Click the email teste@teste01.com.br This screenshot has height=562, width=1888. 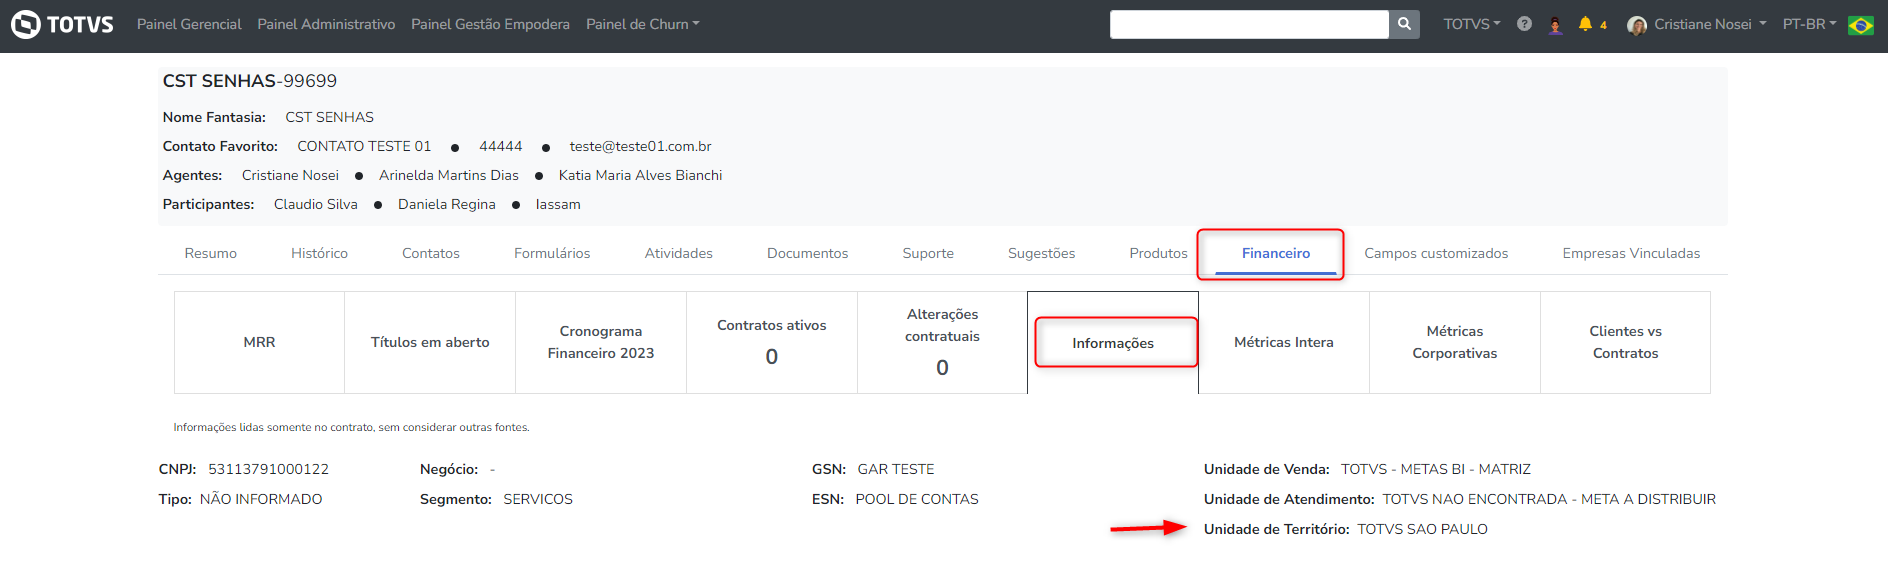coord(640,146)
